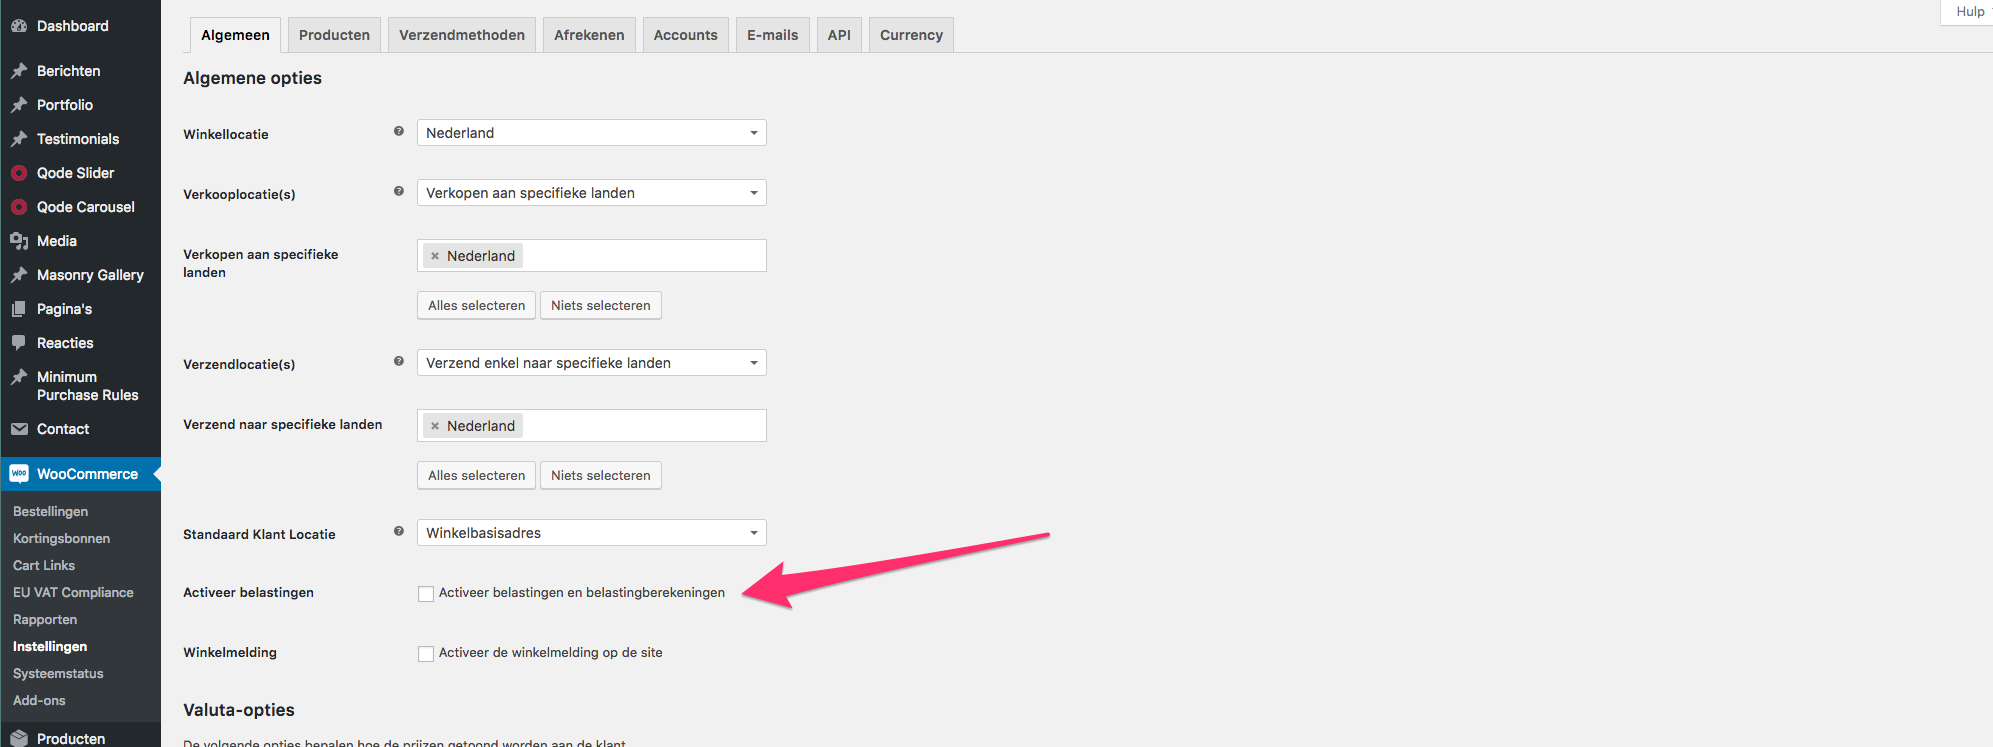Click the Pagina's pages icon
The width and height of the screenshot is (1993, 747).
tap(19, 309)
